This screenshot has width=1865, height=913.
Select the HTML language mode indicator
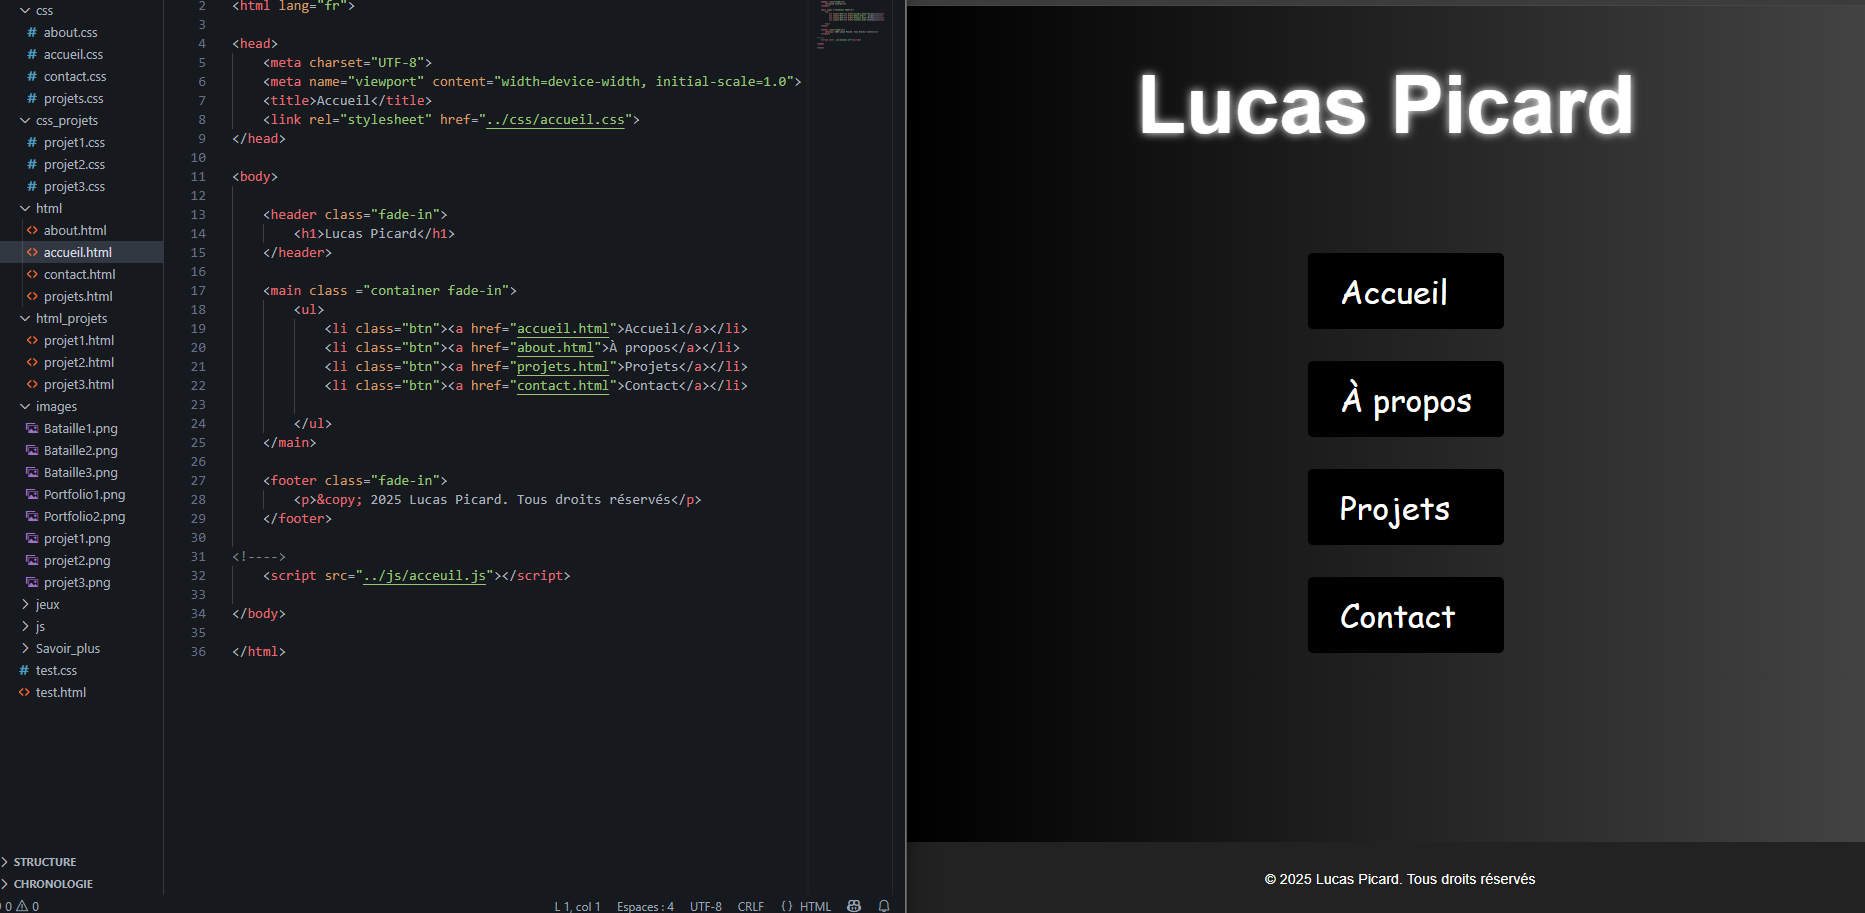coord(806,906)
